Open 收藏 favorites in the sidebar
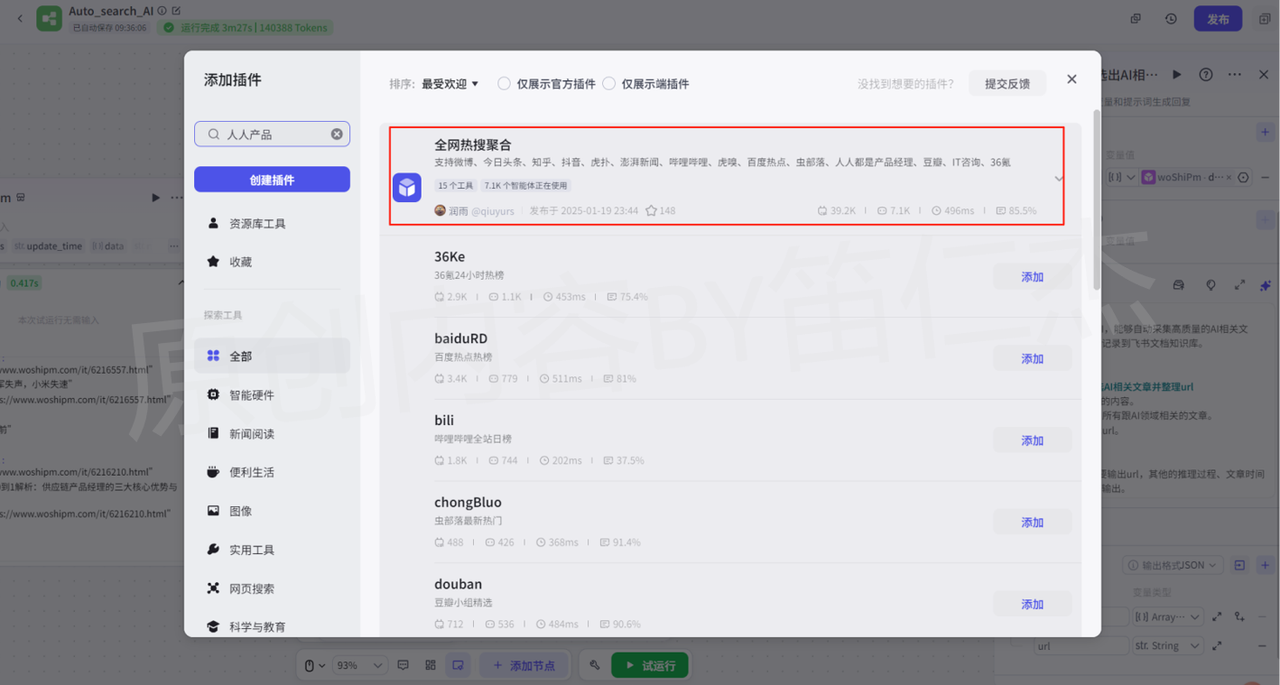 (x=272, y=262)
